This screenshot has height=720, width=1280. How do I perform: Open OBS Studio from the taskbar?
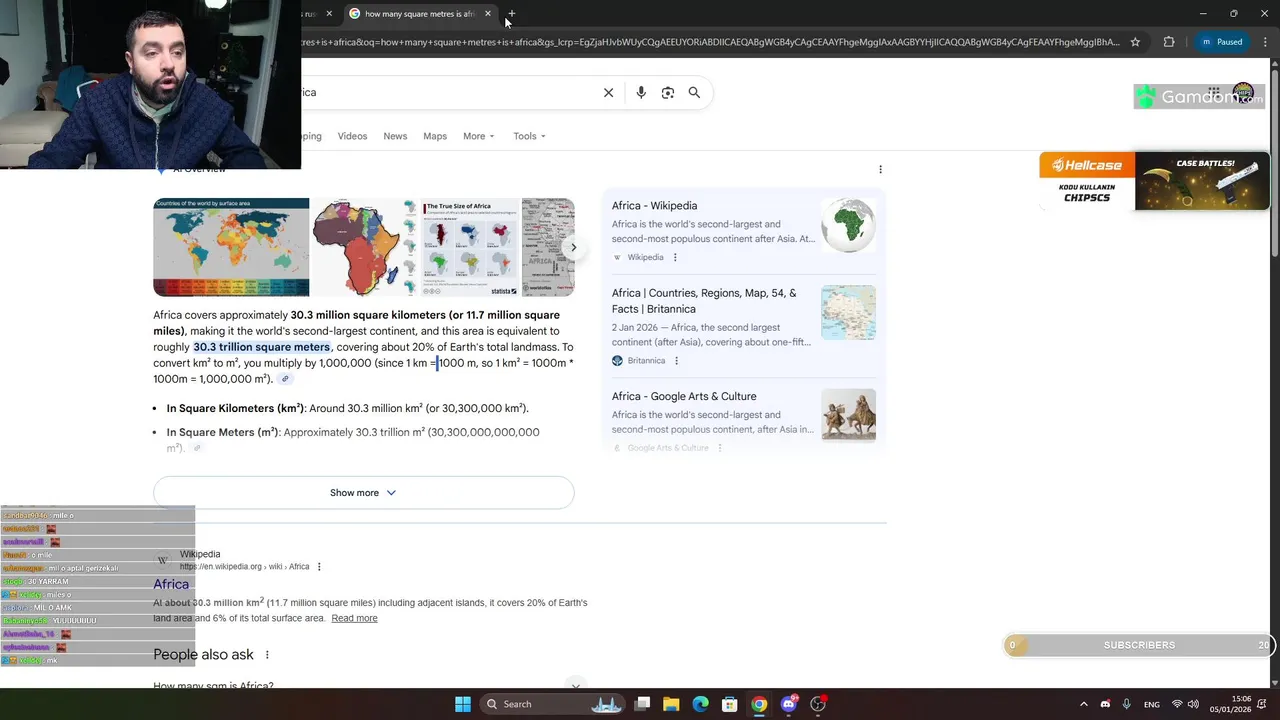818,704
